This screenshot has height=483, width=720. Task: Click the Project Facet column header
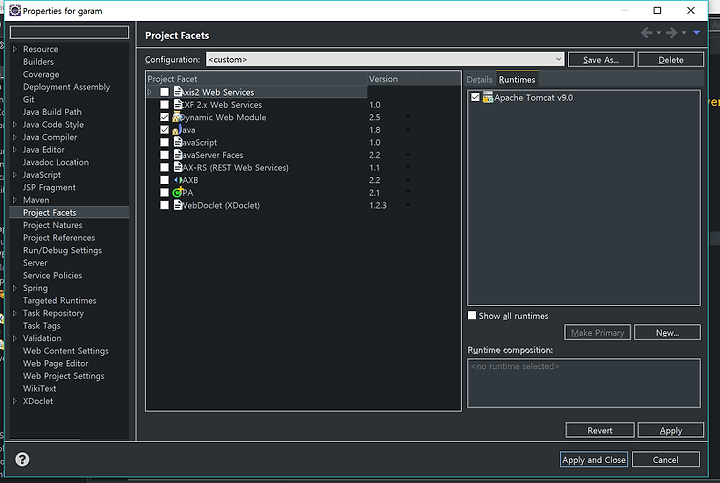pos(257,79)
